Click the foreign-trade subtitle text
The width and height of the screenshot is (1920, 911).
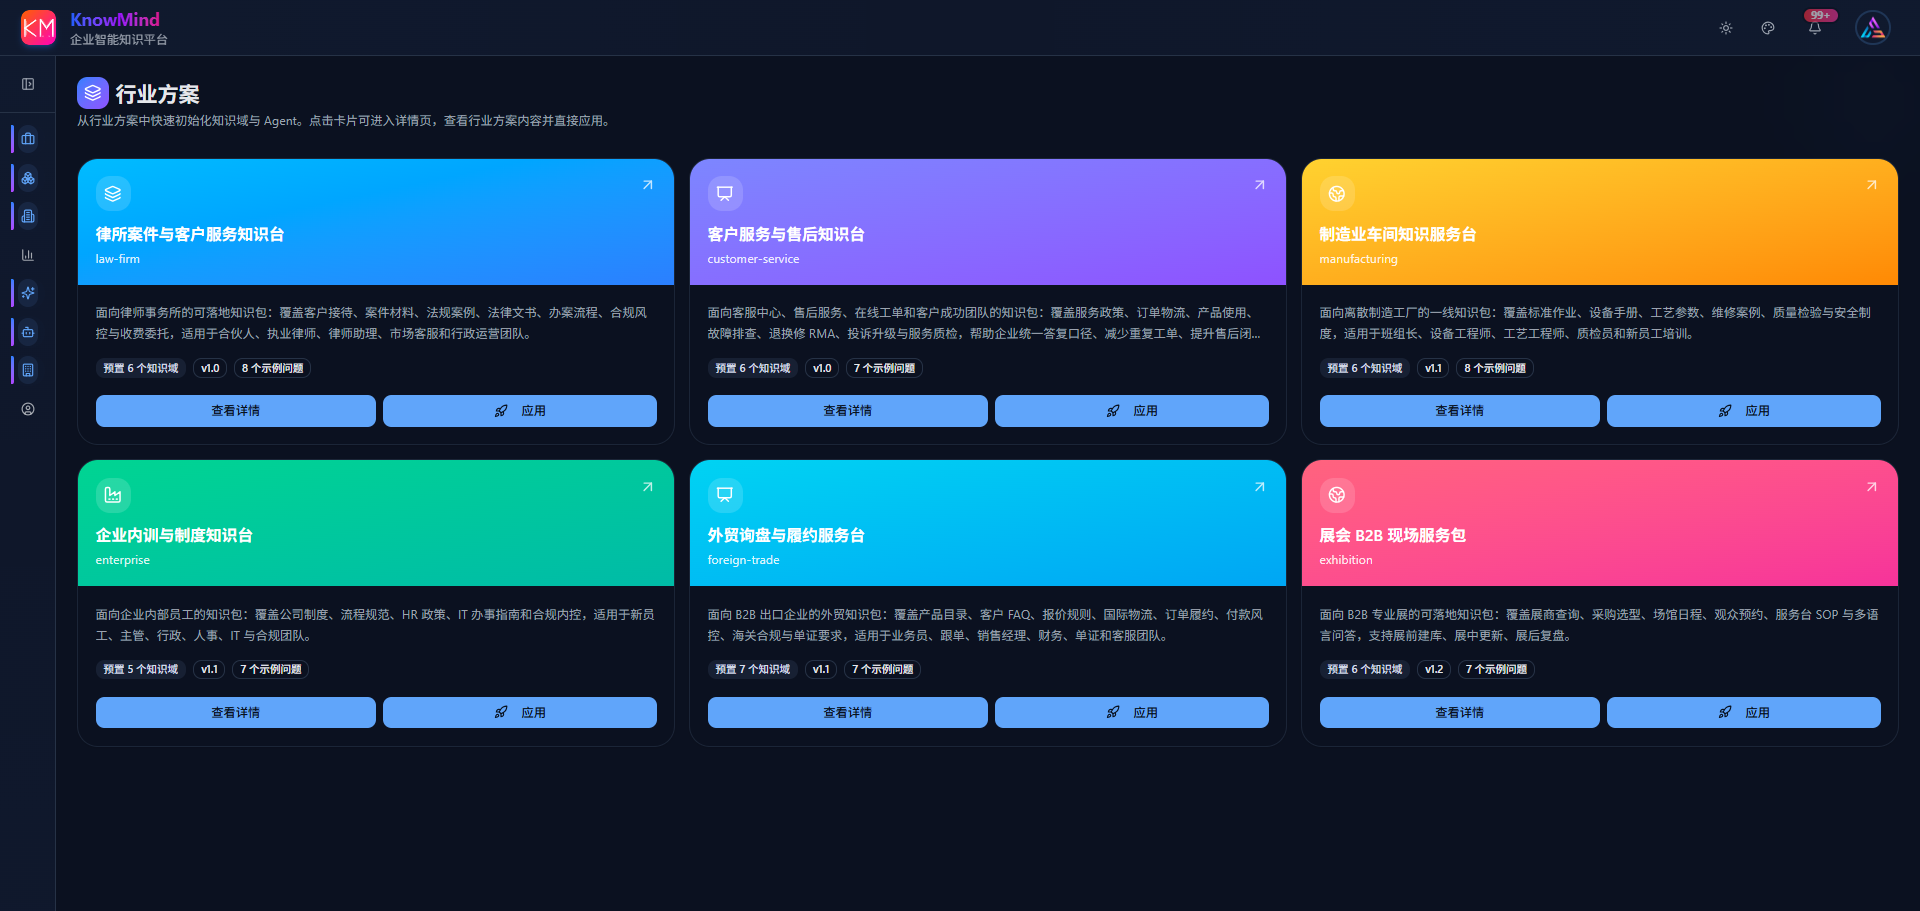[x=744, y=560]
